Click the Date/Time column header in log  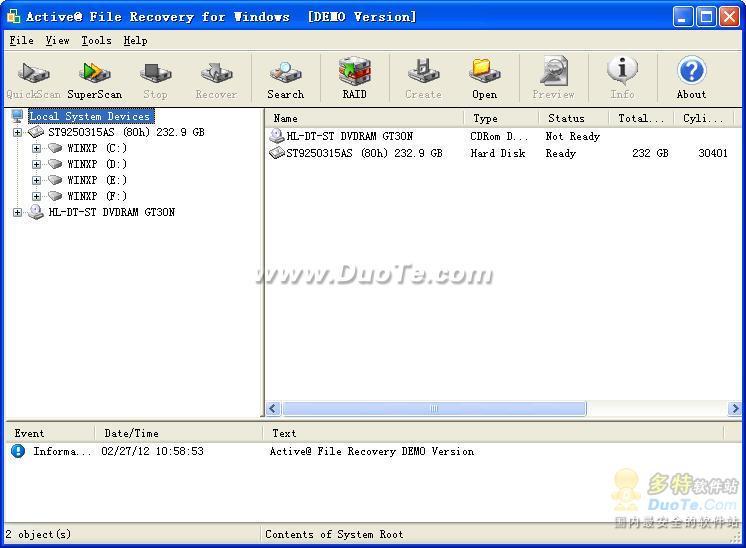coord(178,433)
